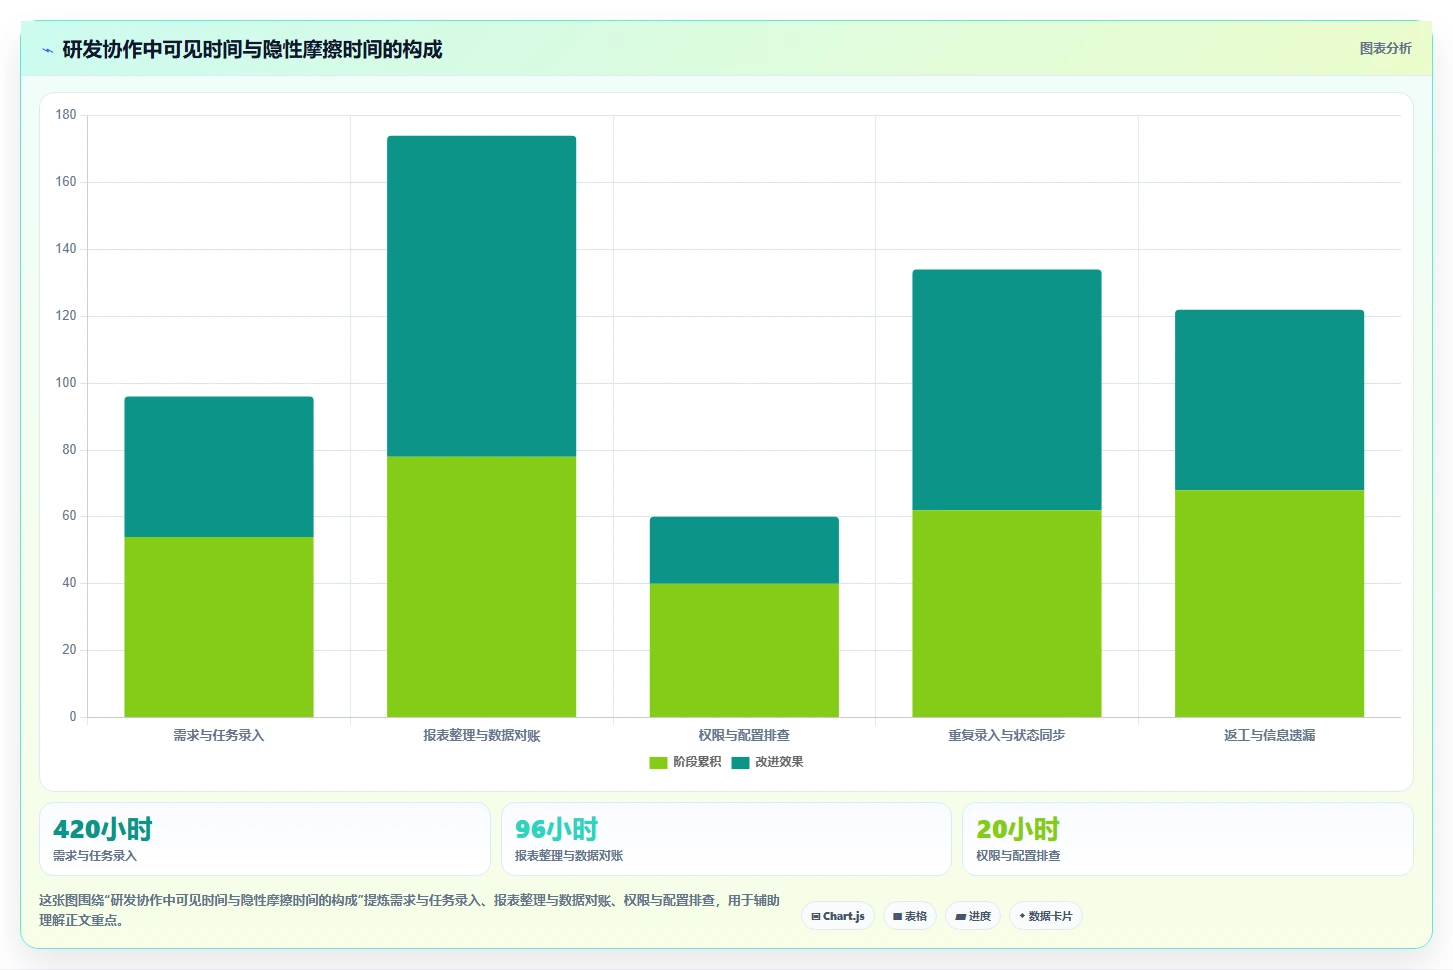The height and width of the screenshot is (970, 1453).
Task: Click the chart title 研发协作中可见时间与隐性摩擦时间的构成
Action: click(252, 50)
